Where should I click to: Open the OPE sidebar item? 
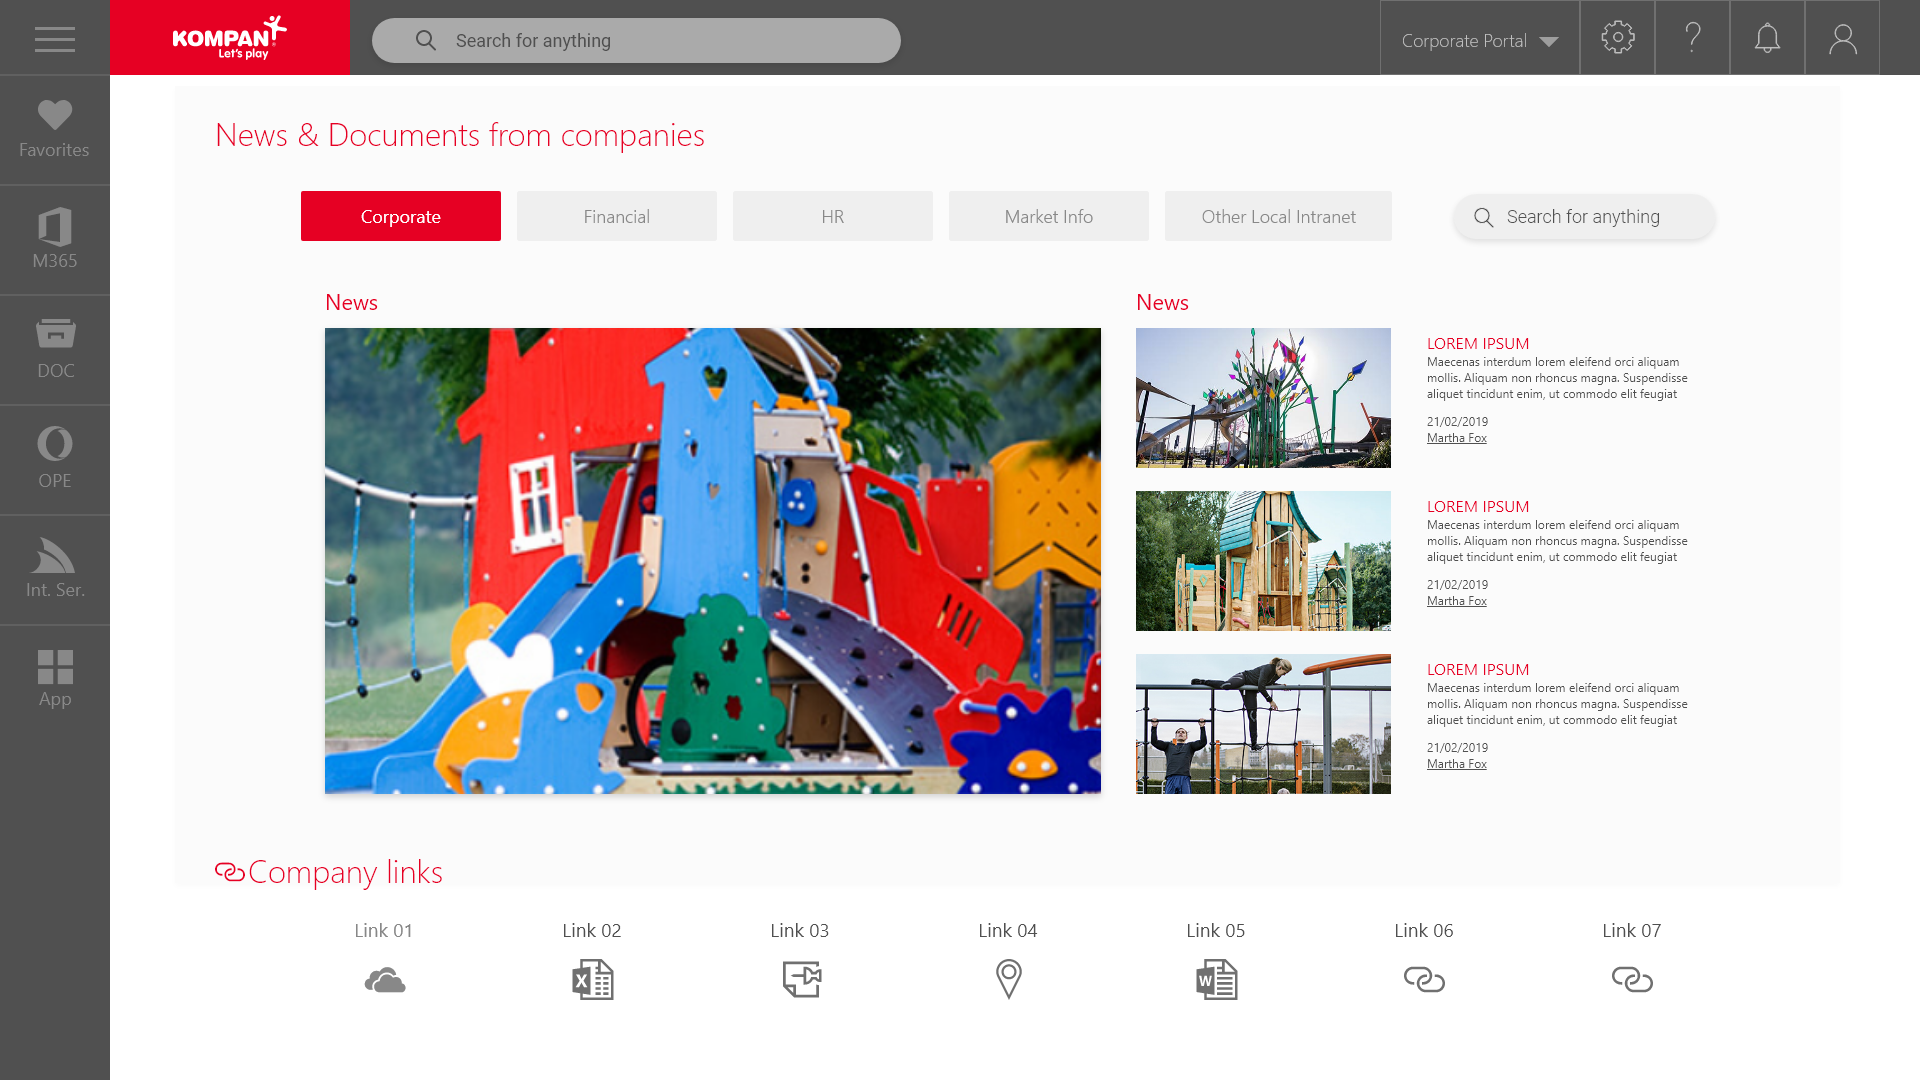[54, 460]
